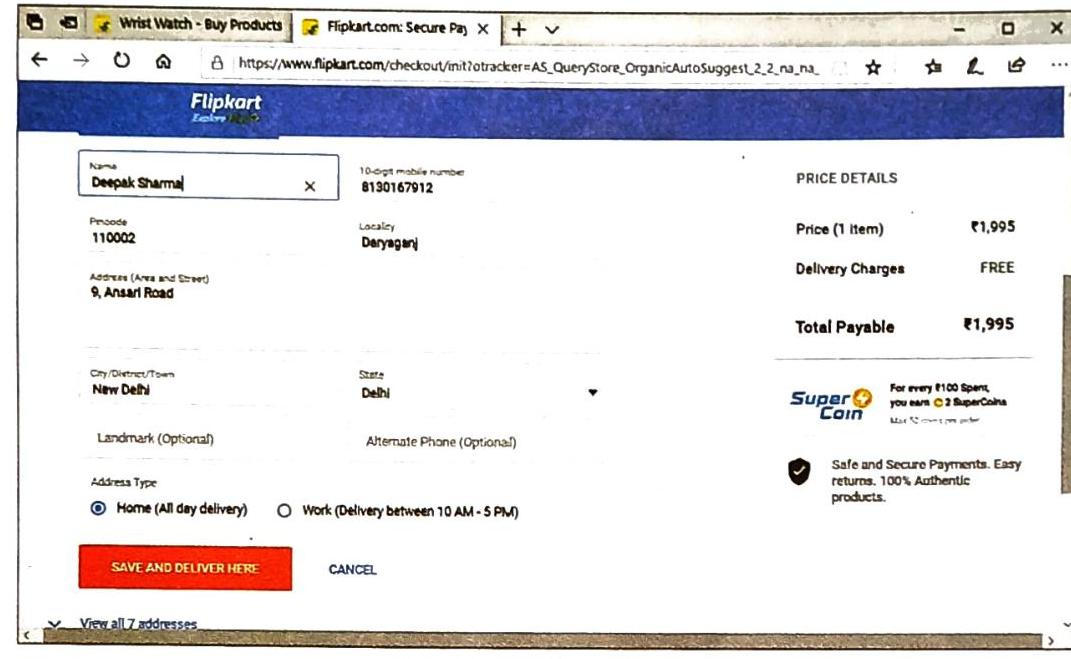The height and width of the screenshot is (659, 1071).
Task: Minimize the browser window
Action: pyautogui.click(x=959, y=29)
